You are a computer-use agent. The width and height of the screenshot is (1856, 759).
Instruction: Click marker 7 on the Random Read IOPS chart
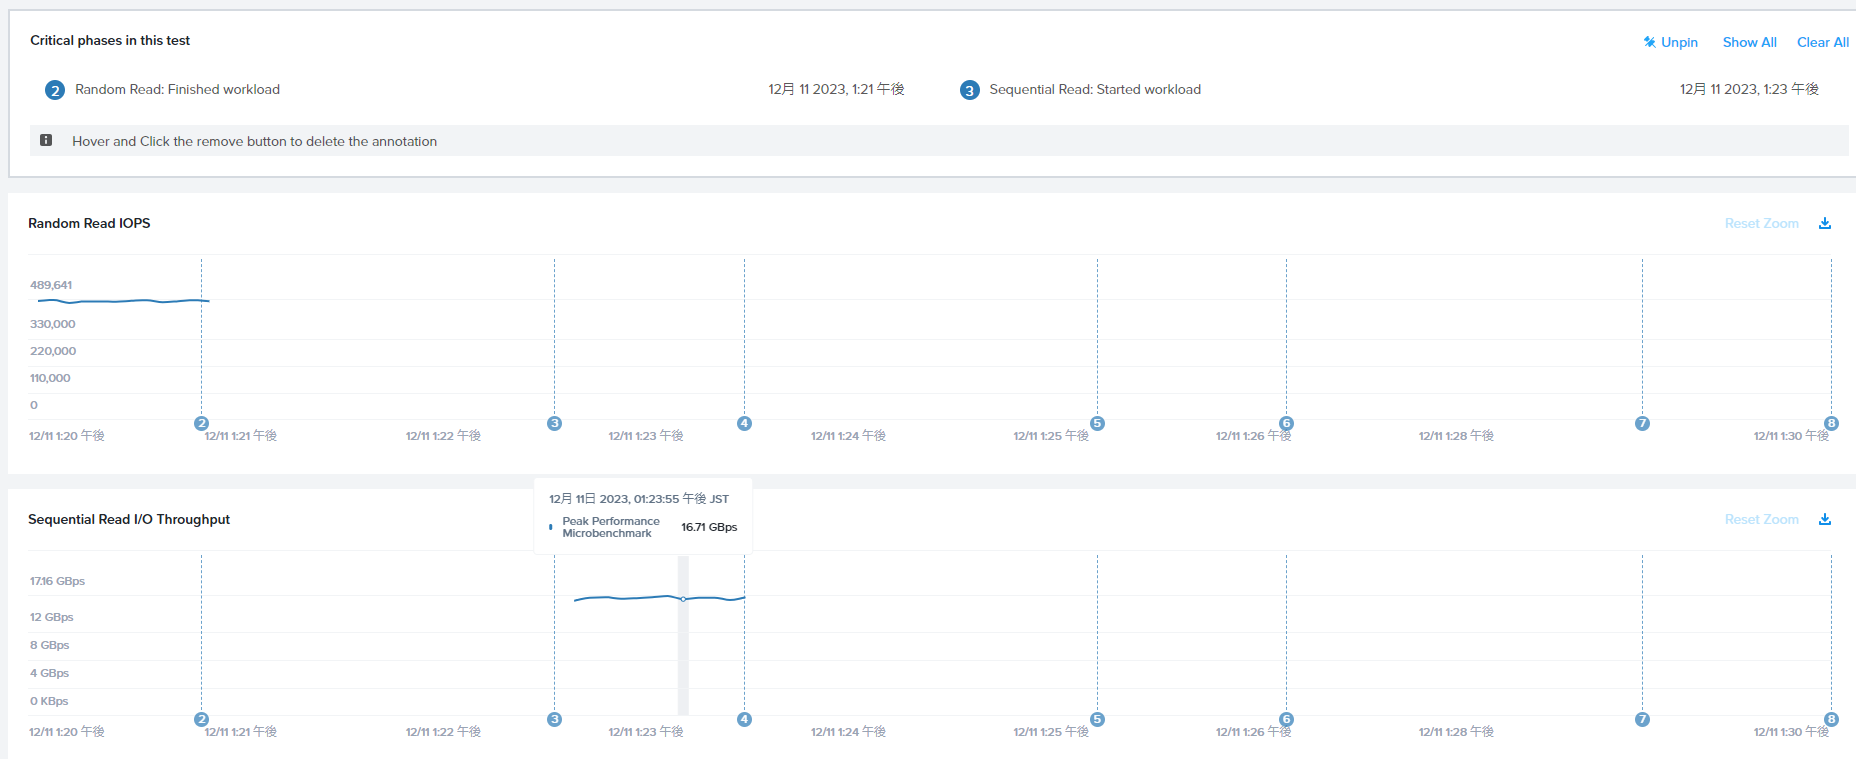tap(1642, 423)
